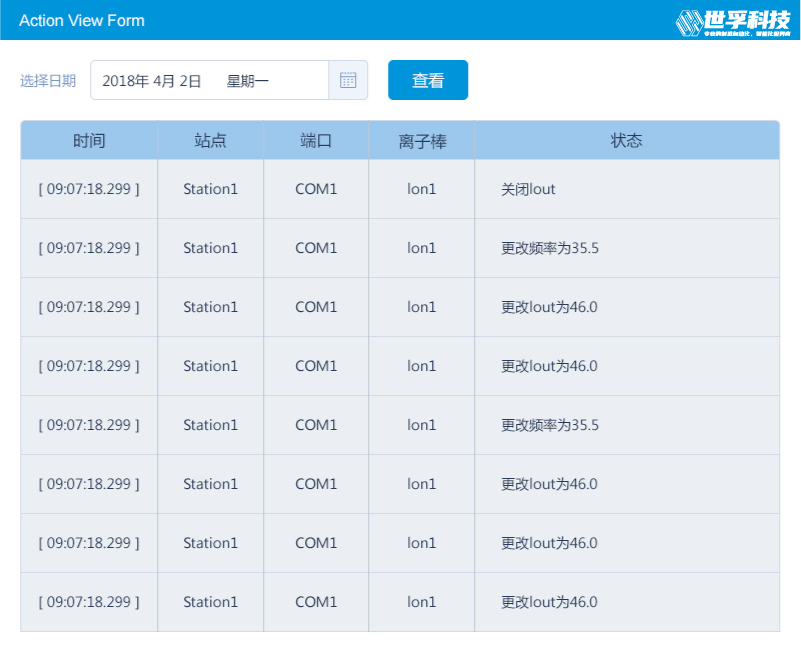Sort by the 时间 column header
801x655 pixels.
tap(89, 141)
